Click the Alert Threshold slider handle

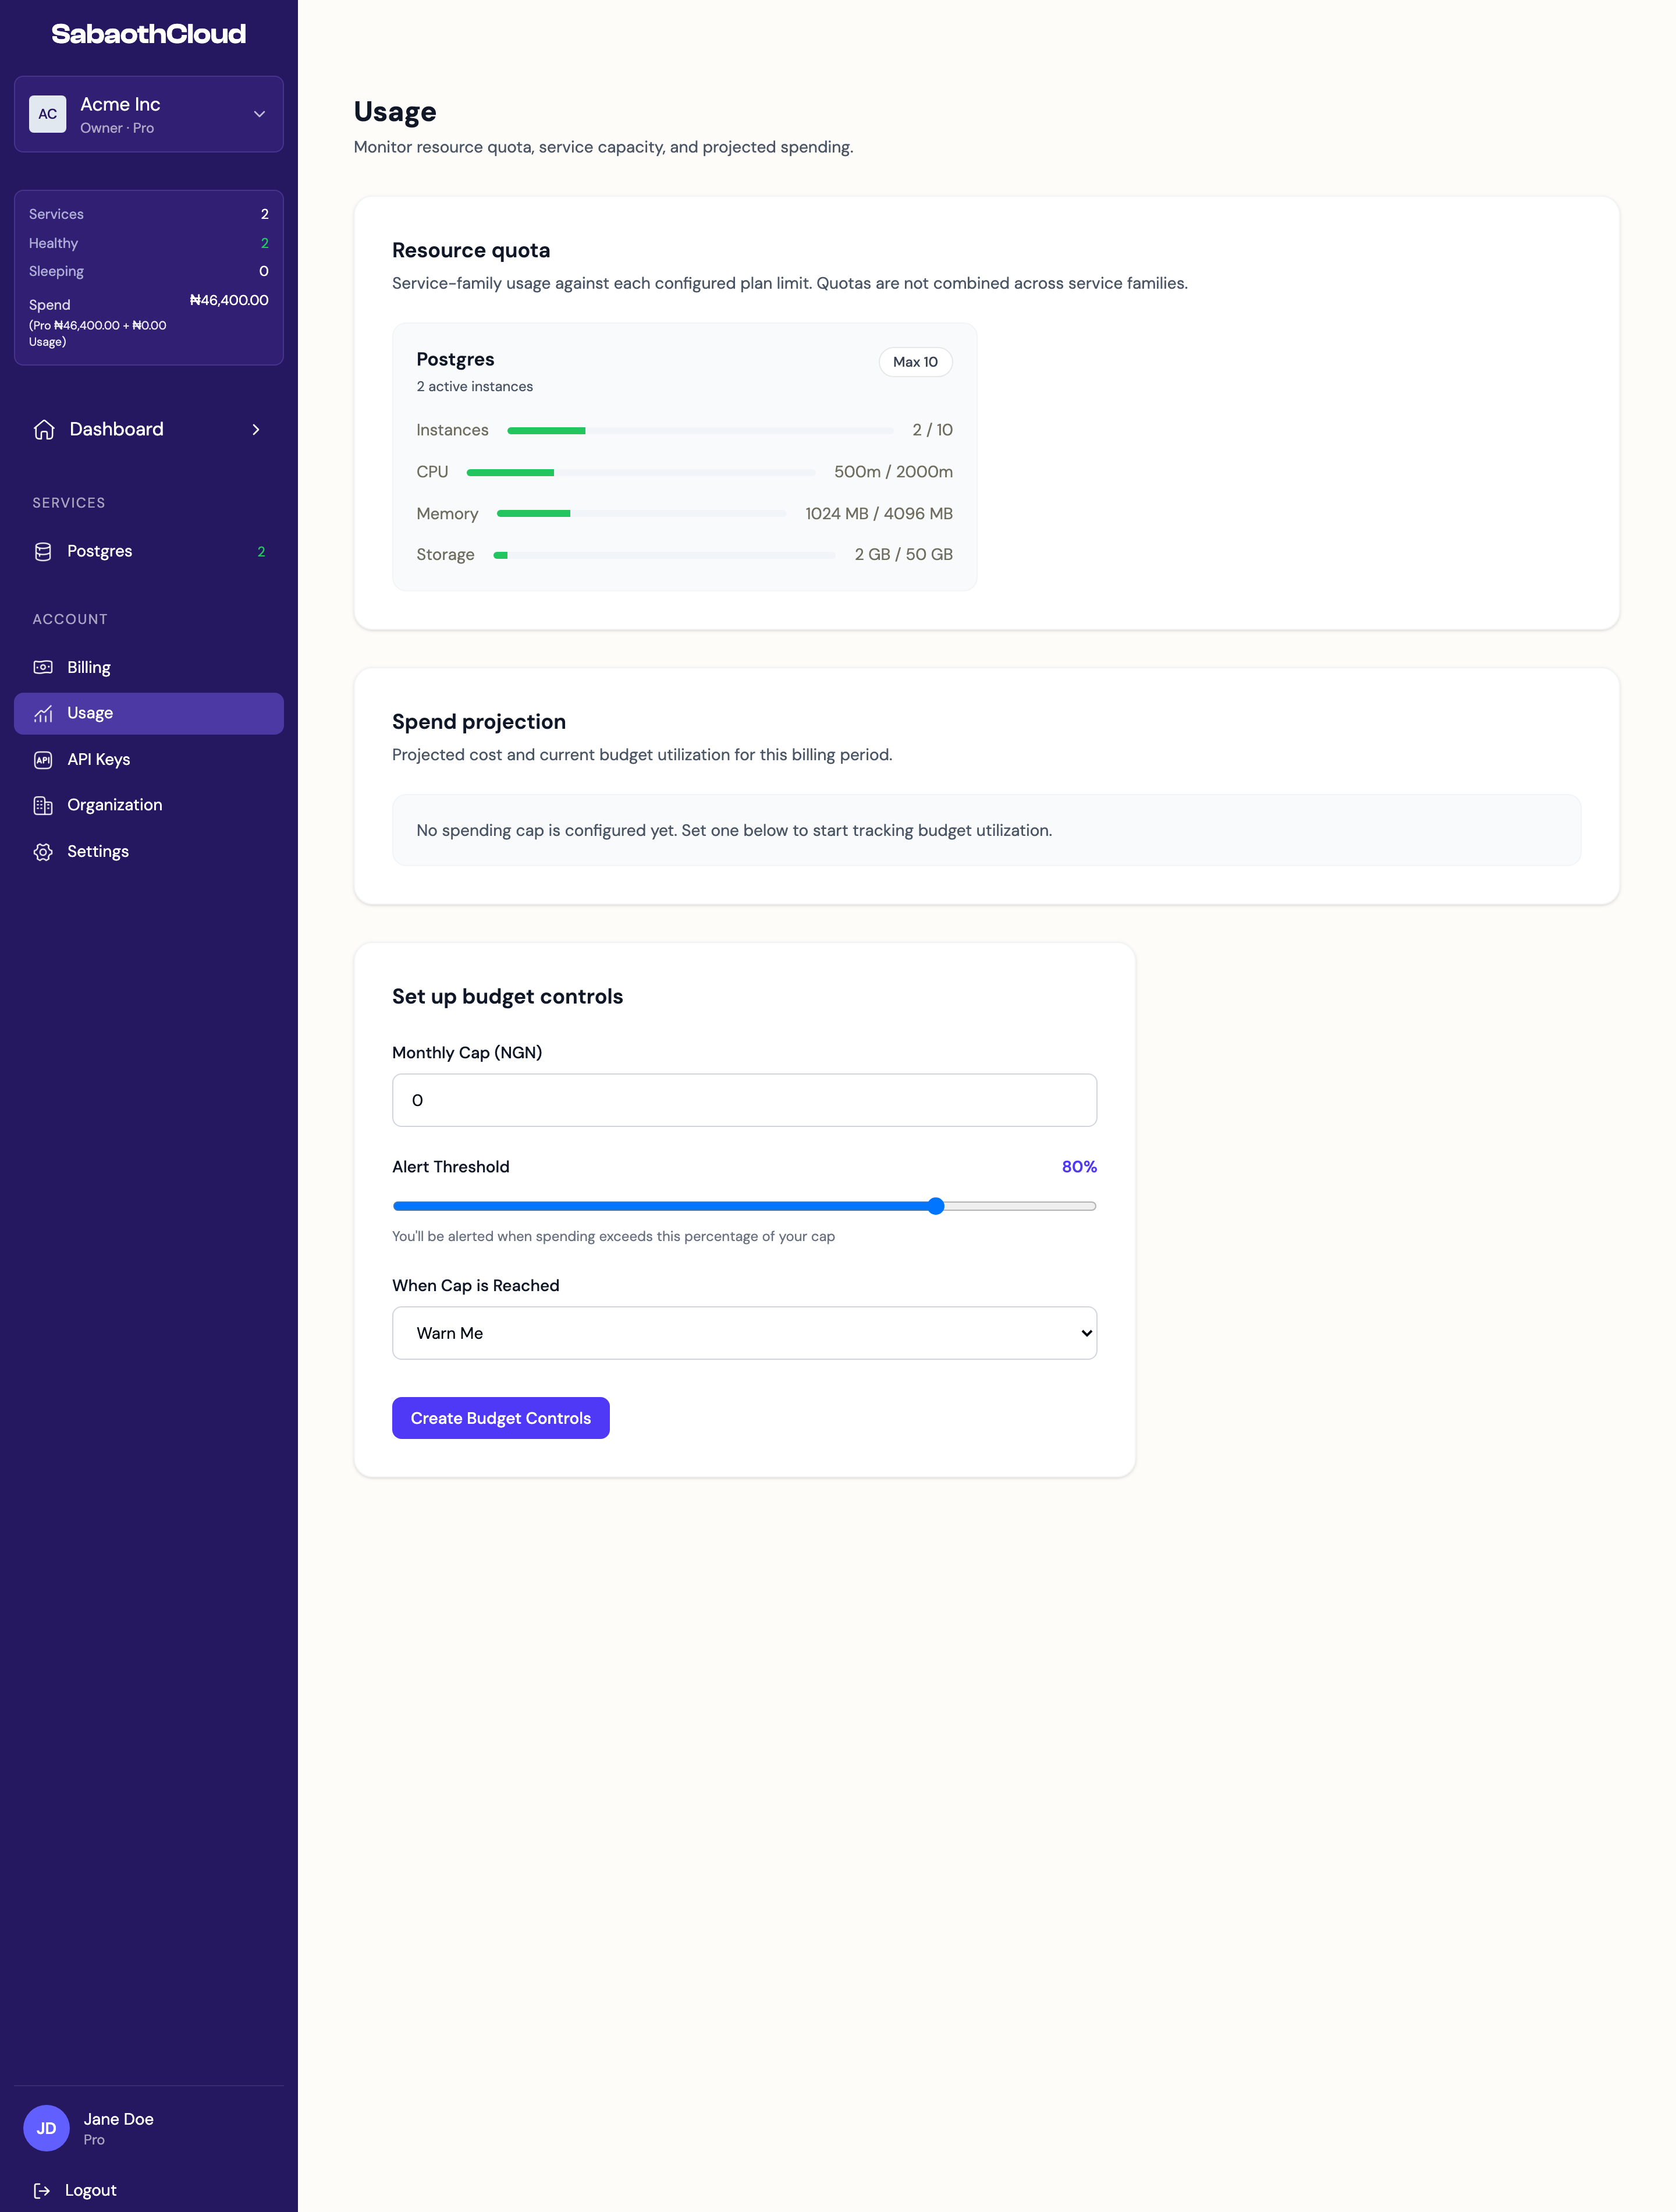click(x=936, y=1206)
